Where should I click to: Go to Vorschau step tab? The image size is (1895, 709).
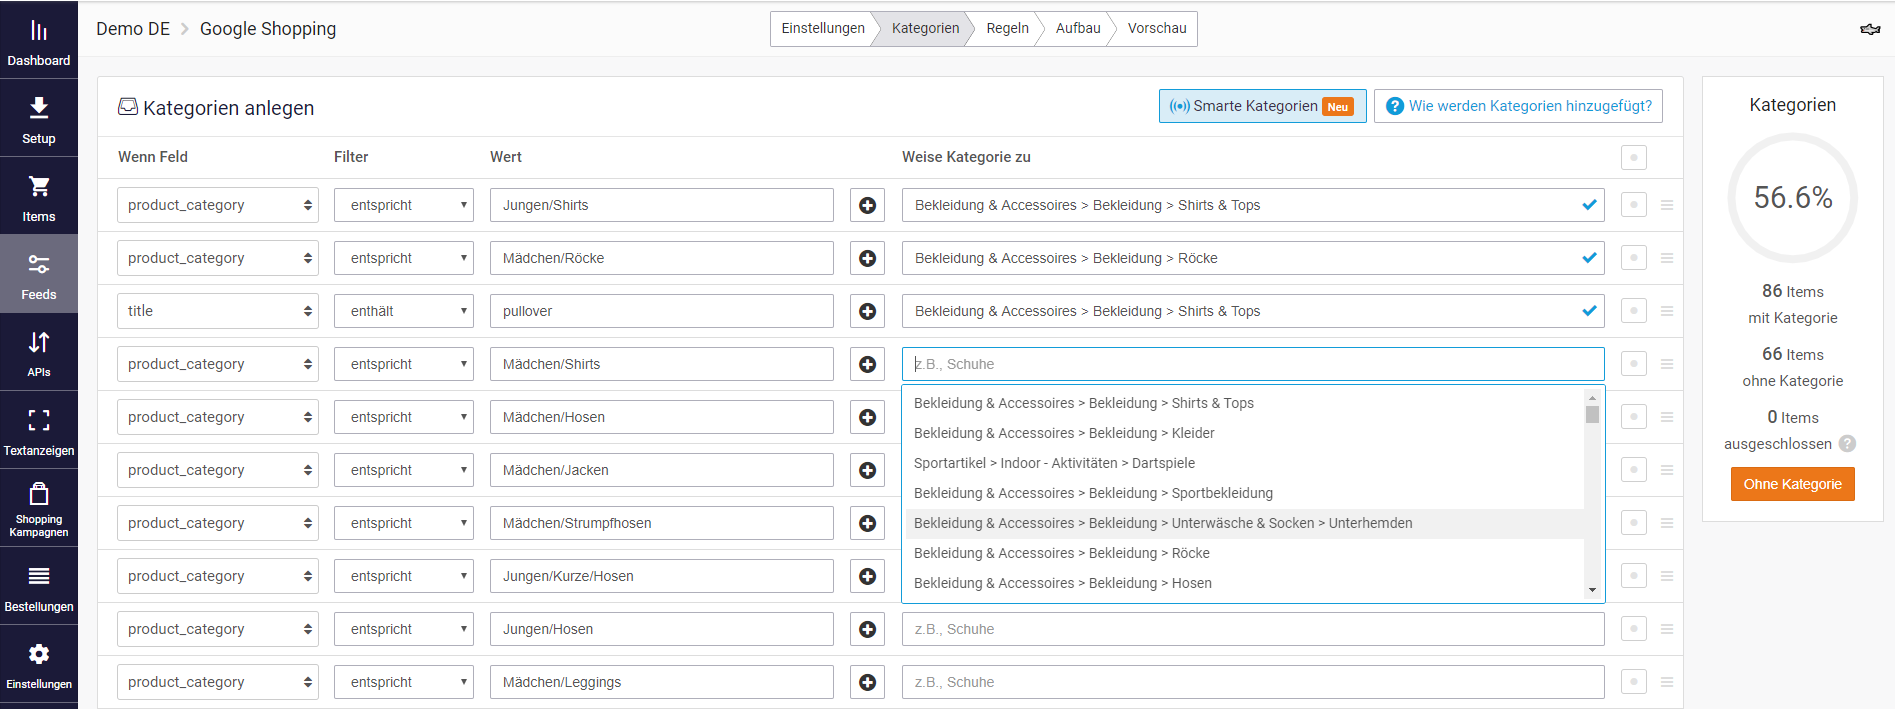1157,28
